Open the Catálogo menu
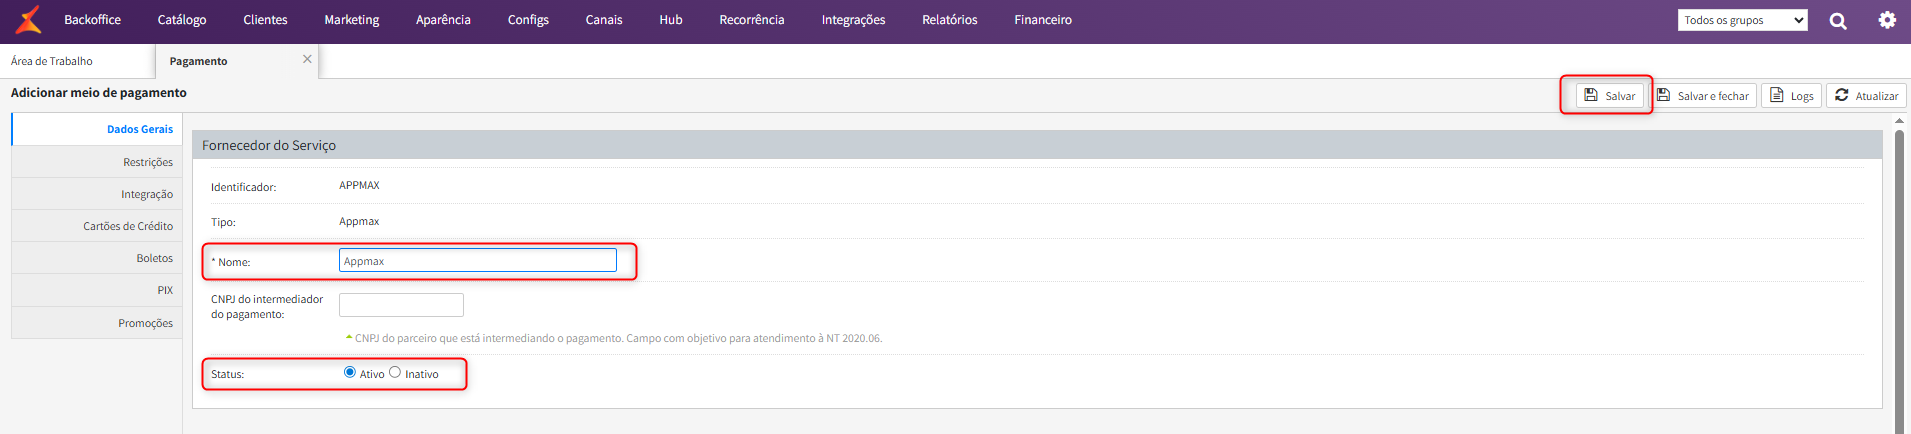Screen dimensions: 1911x434 pos(182,20)
